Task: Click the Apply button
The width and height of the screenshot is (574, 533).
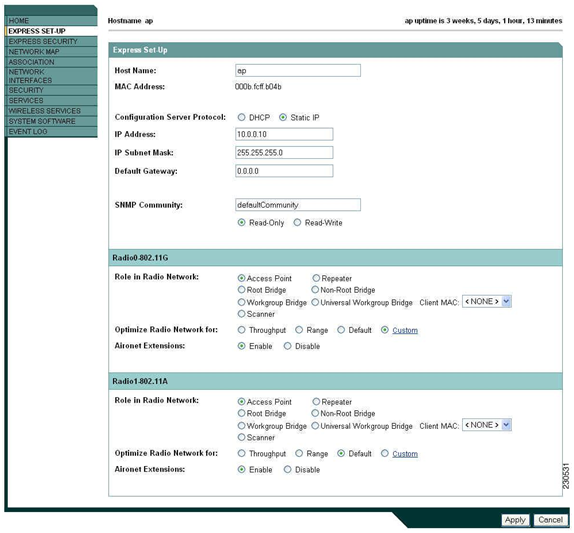Action: click(x=515, y=520)
